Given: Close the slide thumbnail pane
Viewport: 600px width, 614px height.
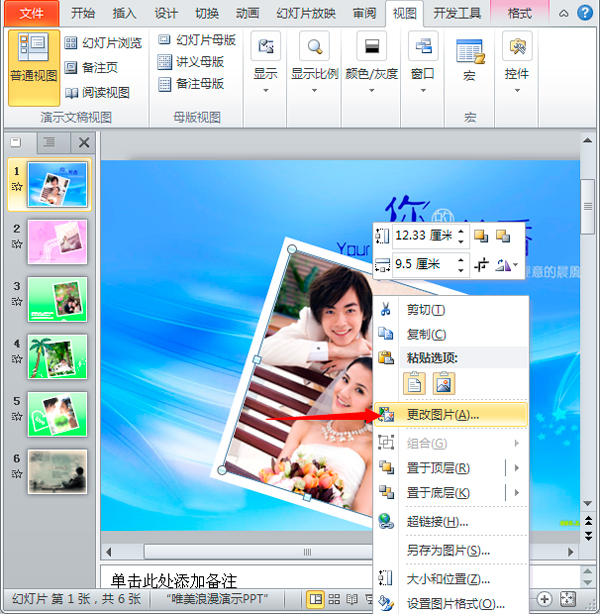Looking at the screenshot, I should click(x=84, y=142).
